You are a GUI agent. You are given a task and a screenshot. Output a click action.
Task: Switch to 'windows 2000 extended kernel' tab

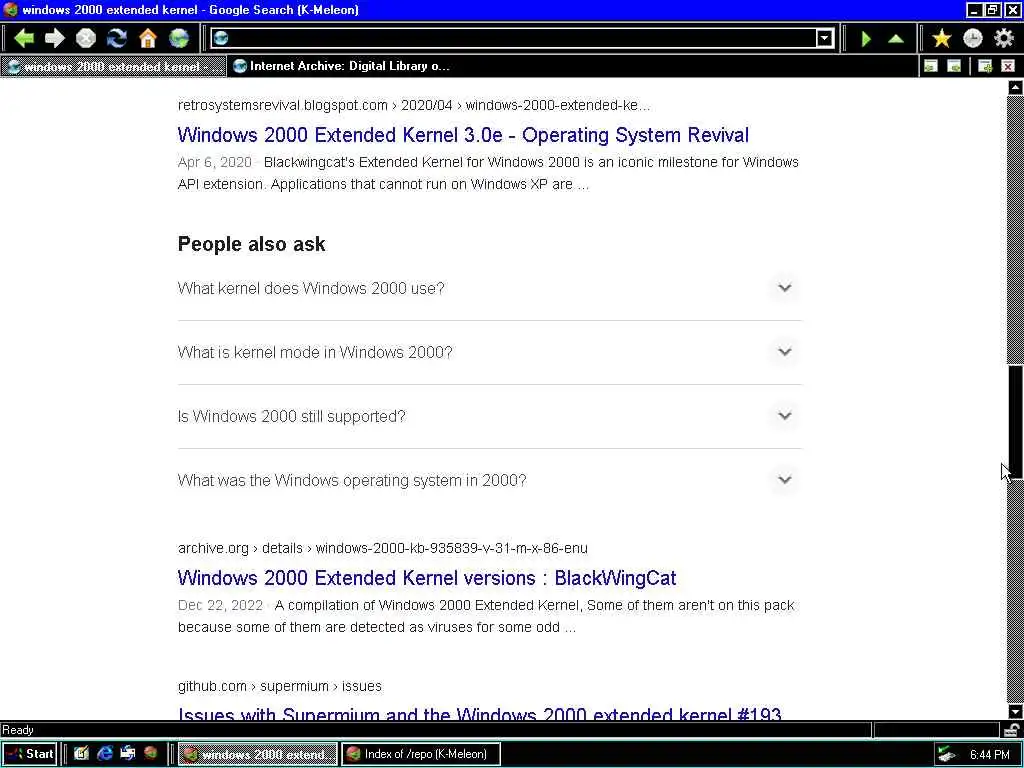coord(114,66)
